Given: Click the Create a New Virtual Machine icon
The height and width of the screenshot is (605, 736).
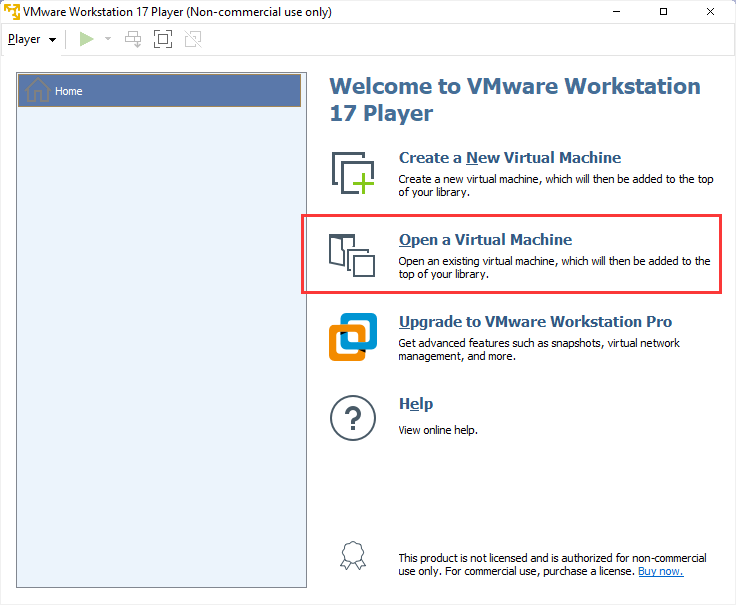Looking at the screenshot, I should click(x=353, y=172).
